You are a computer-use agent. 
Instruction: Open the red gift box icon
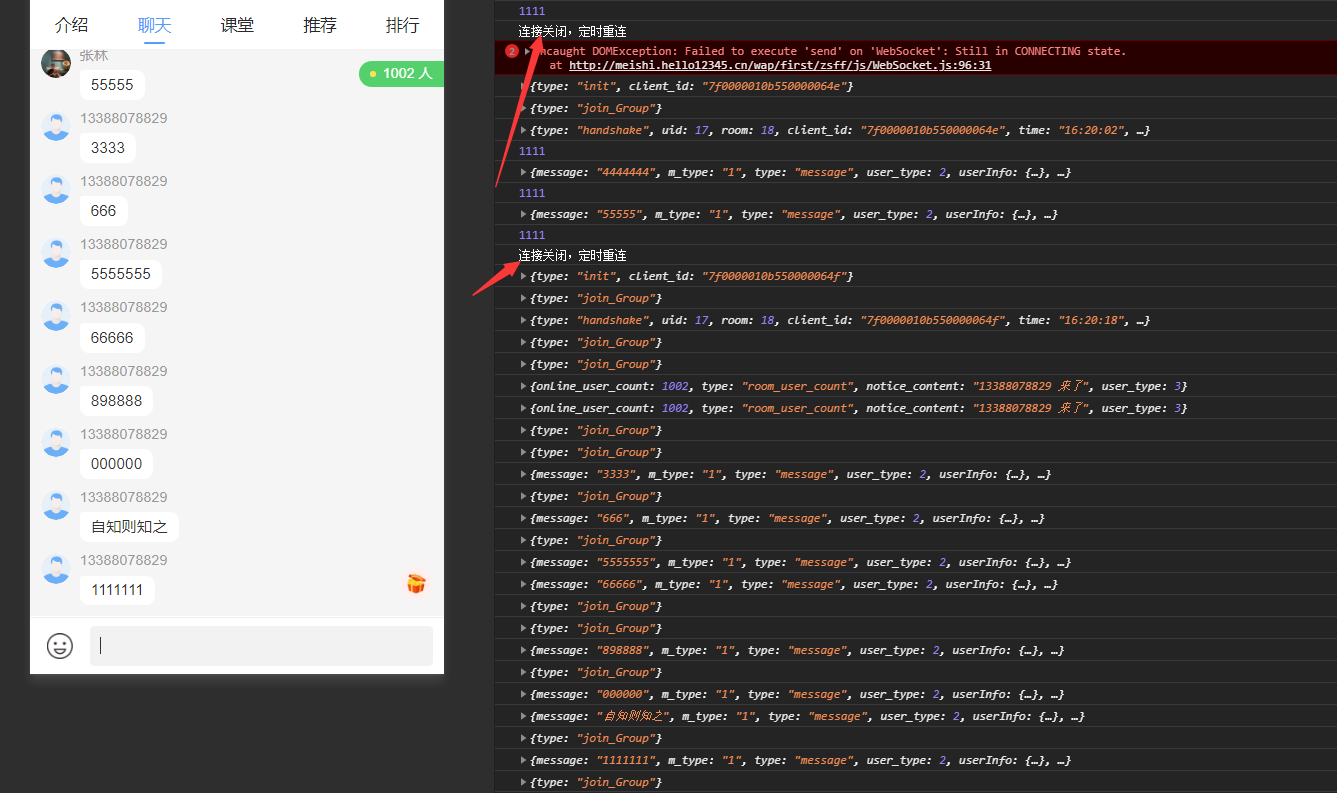416,583
